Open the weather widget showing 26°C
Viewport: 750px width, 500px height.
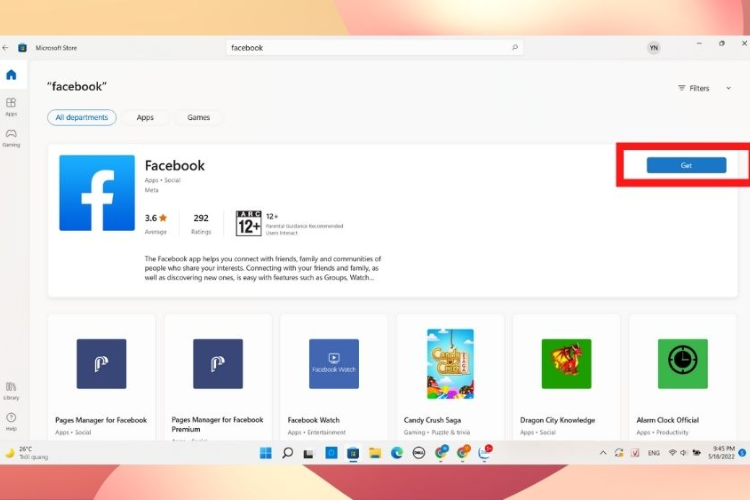tap(26, 453)
